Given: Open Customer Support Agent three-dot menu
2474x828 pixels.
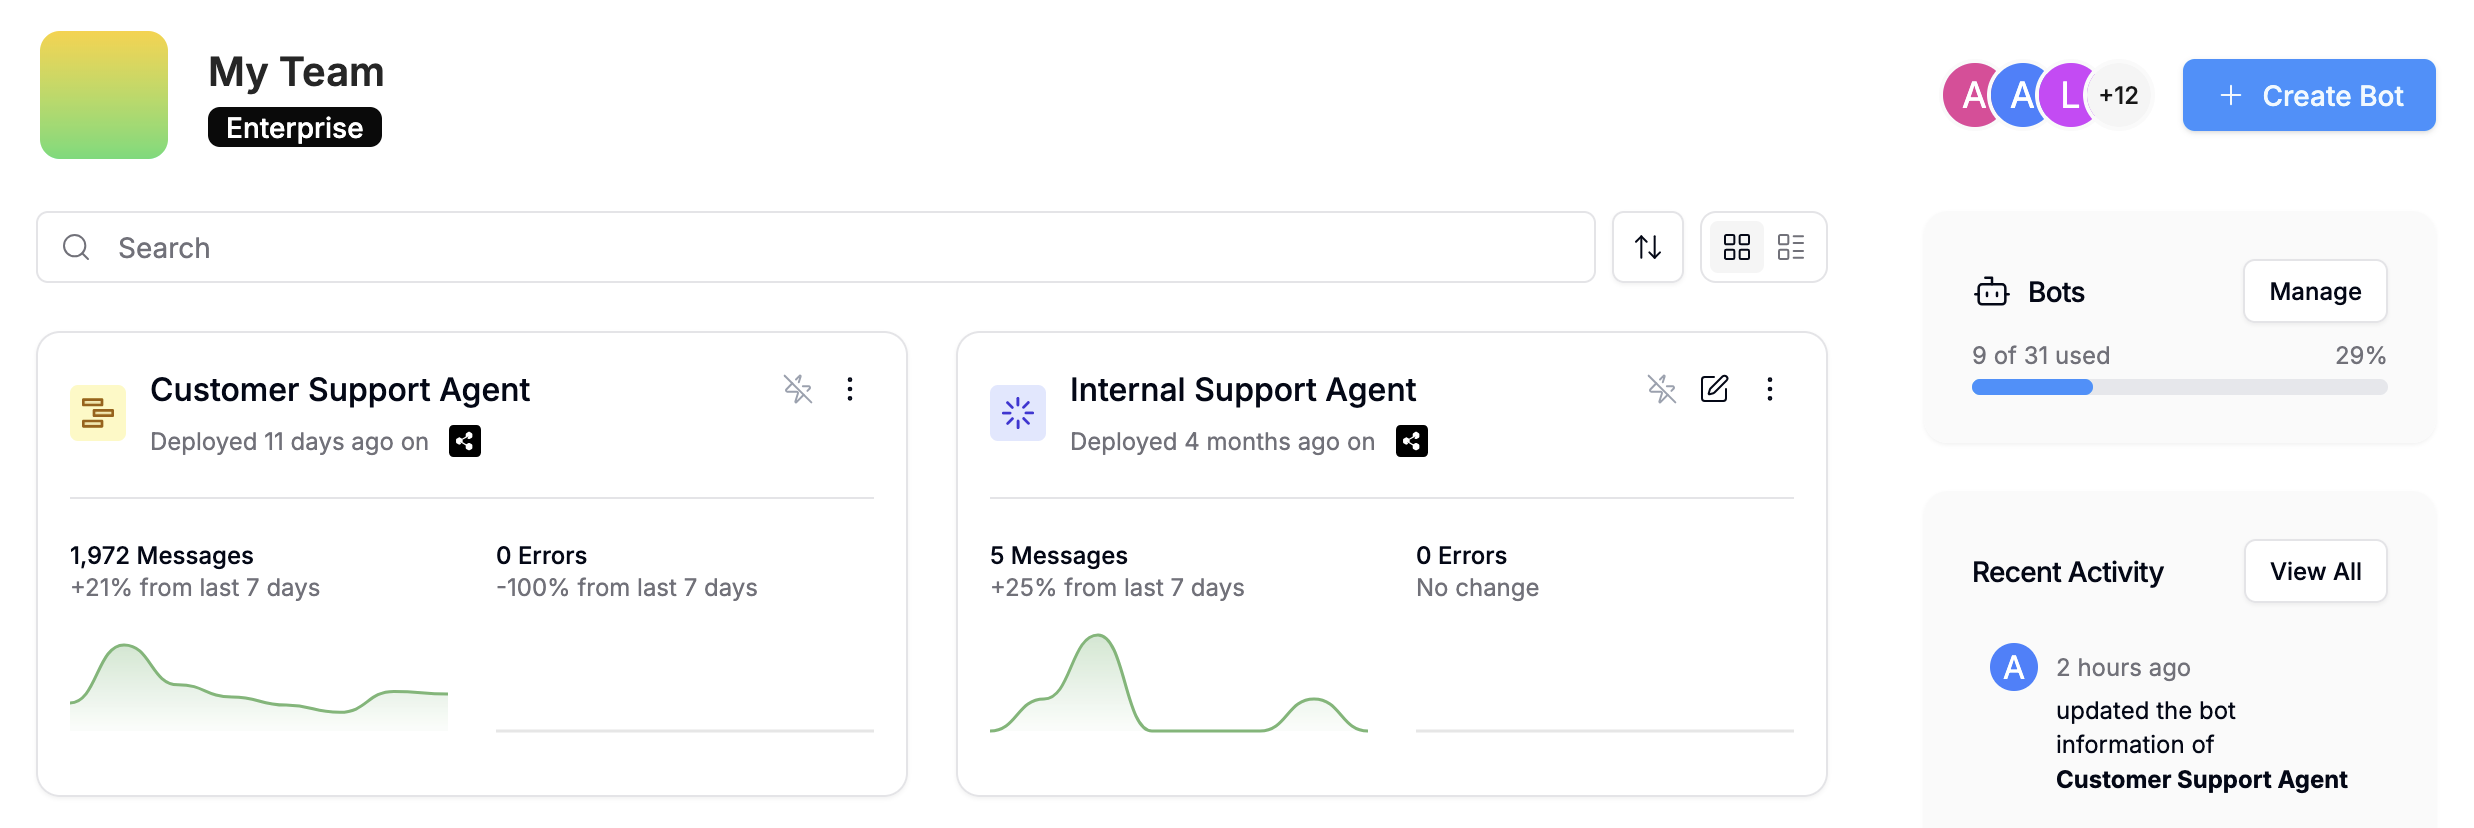Looking at the screenshot, I should point(850,389).
